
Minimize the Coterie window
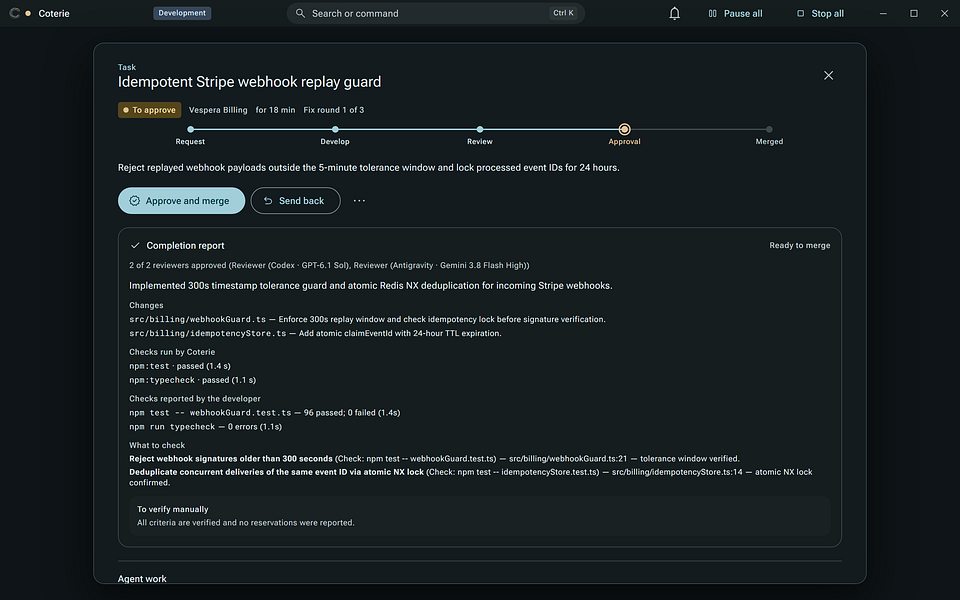point(883,13)
